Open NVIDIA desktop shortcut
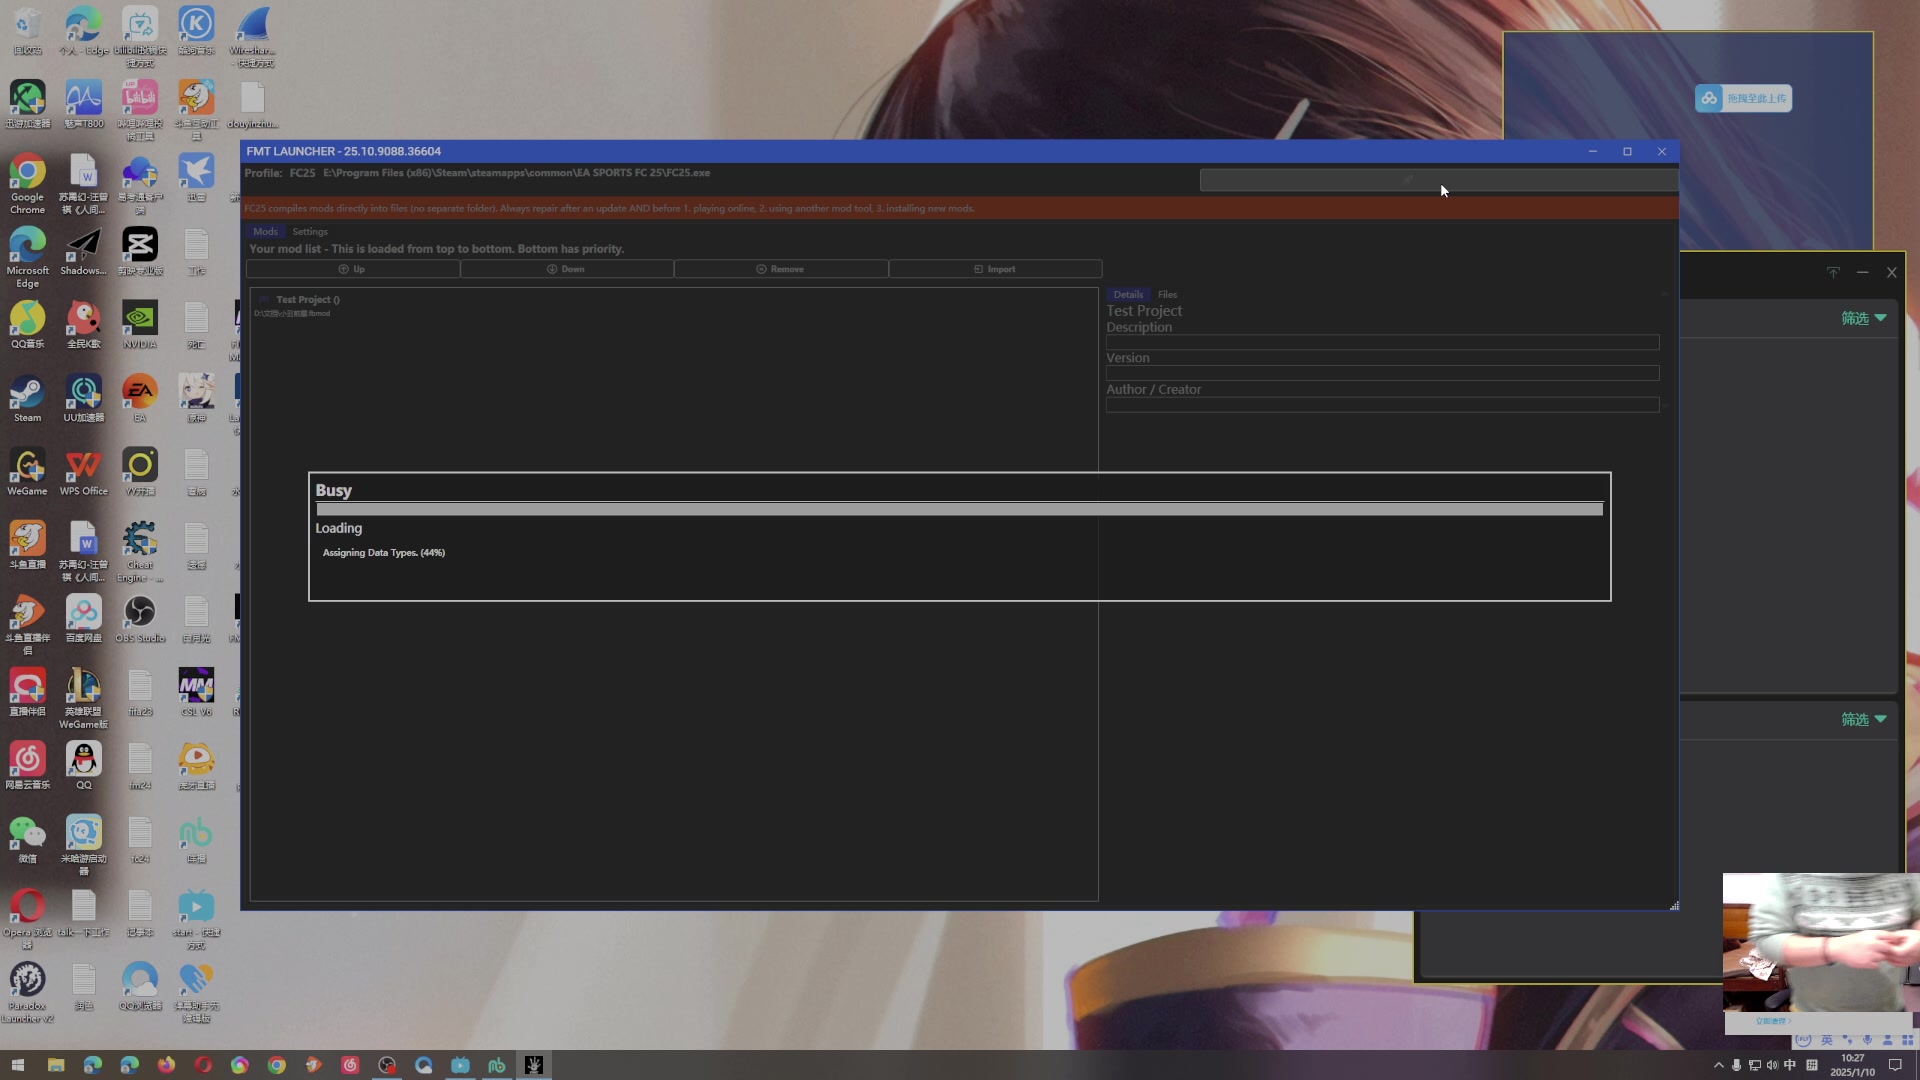The width and height of the screenshot is (1920, 1080). point(140,325)
